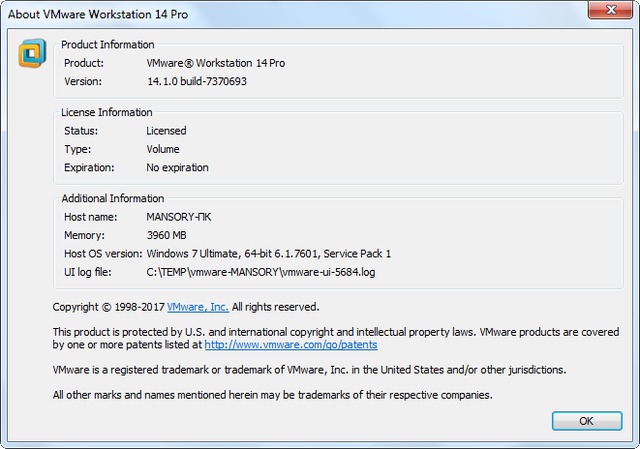Viewport: 640px width, 449px height.
Task: Click the VMware Workstation logo icon
Action: pos(33,52)
